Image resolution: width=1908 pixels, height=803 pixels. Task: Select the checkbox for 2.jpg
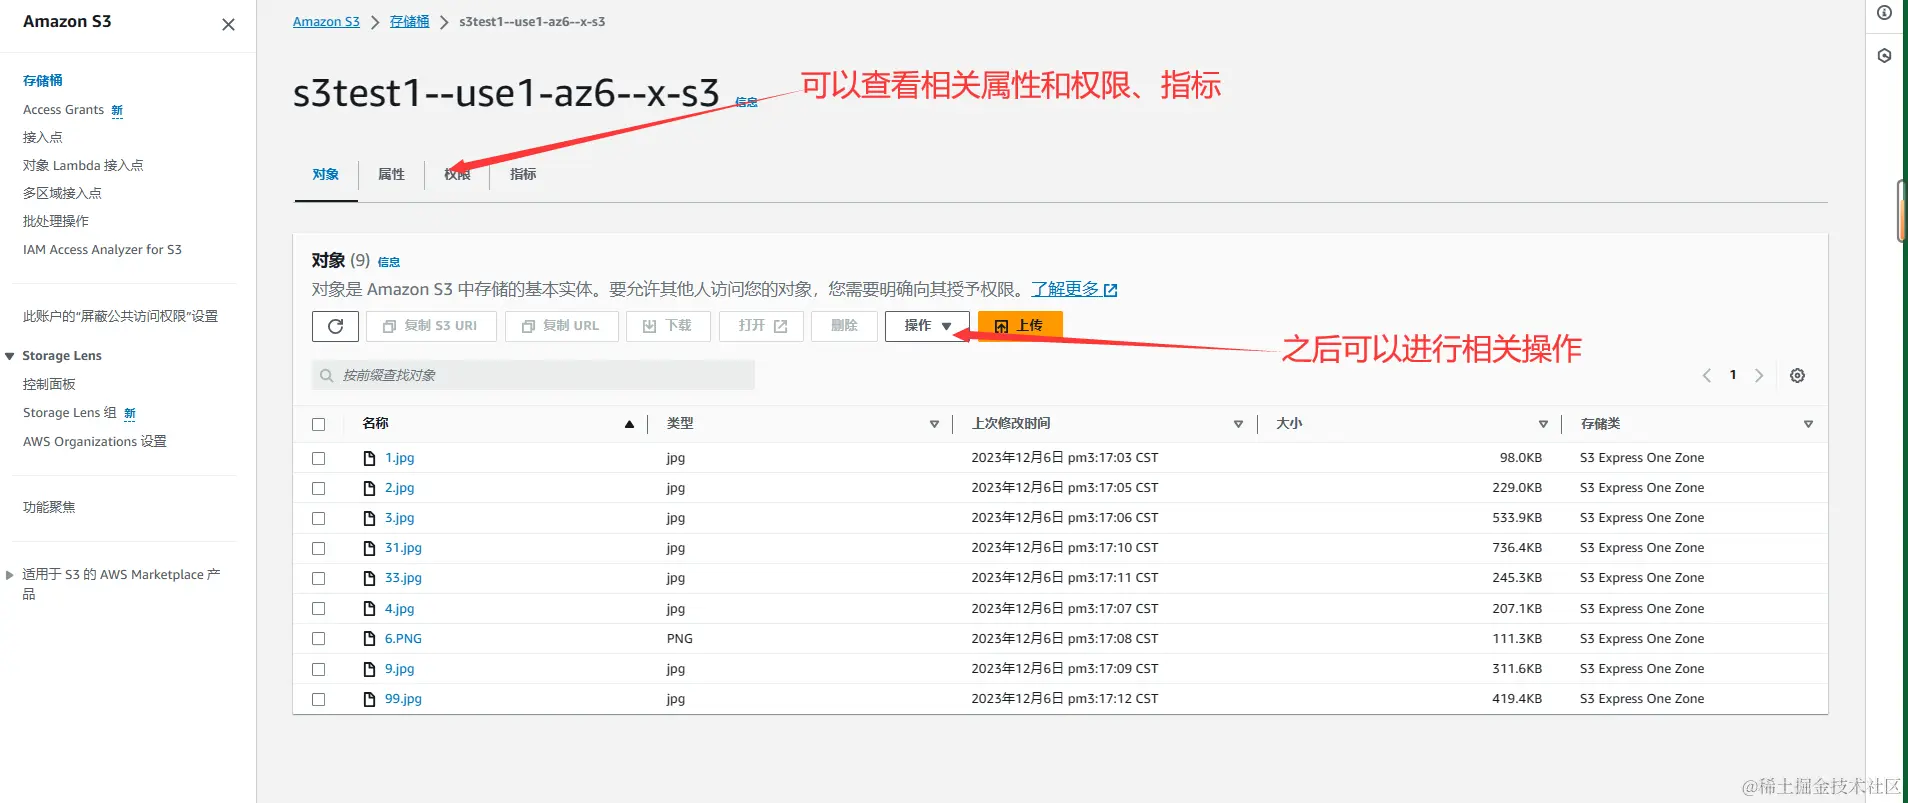click(318, 488)
